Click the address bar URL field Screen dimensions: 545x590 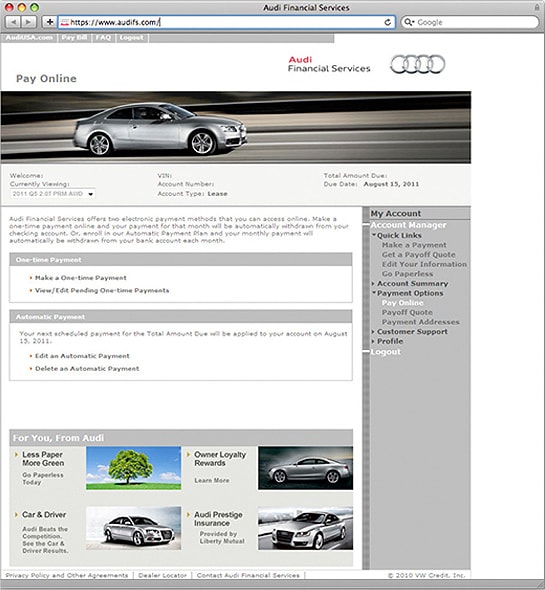[227, 22]
